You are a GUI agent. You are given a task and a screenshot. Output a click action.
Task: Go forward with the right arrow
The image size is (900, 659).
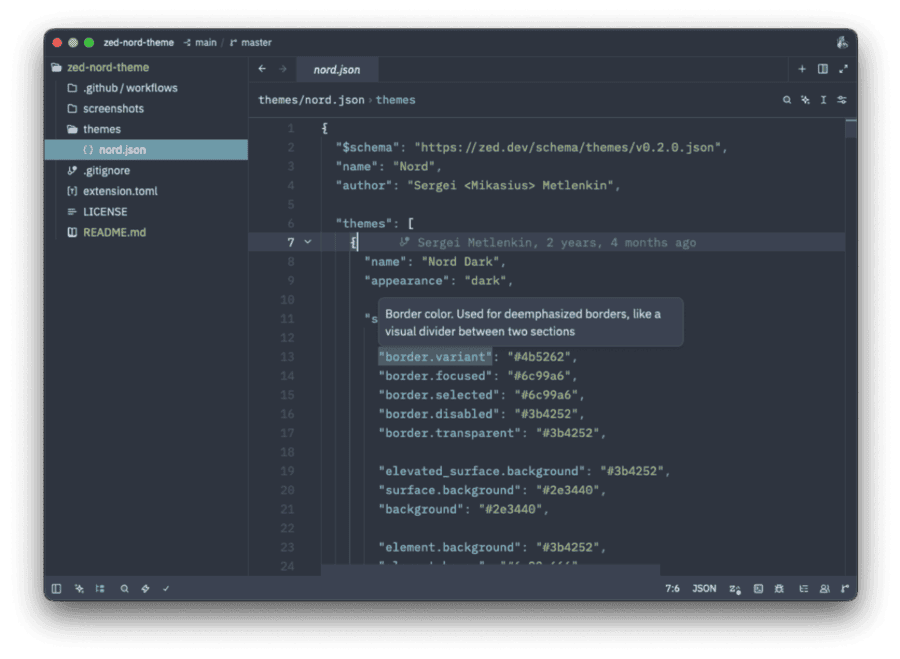click(282, 69)
